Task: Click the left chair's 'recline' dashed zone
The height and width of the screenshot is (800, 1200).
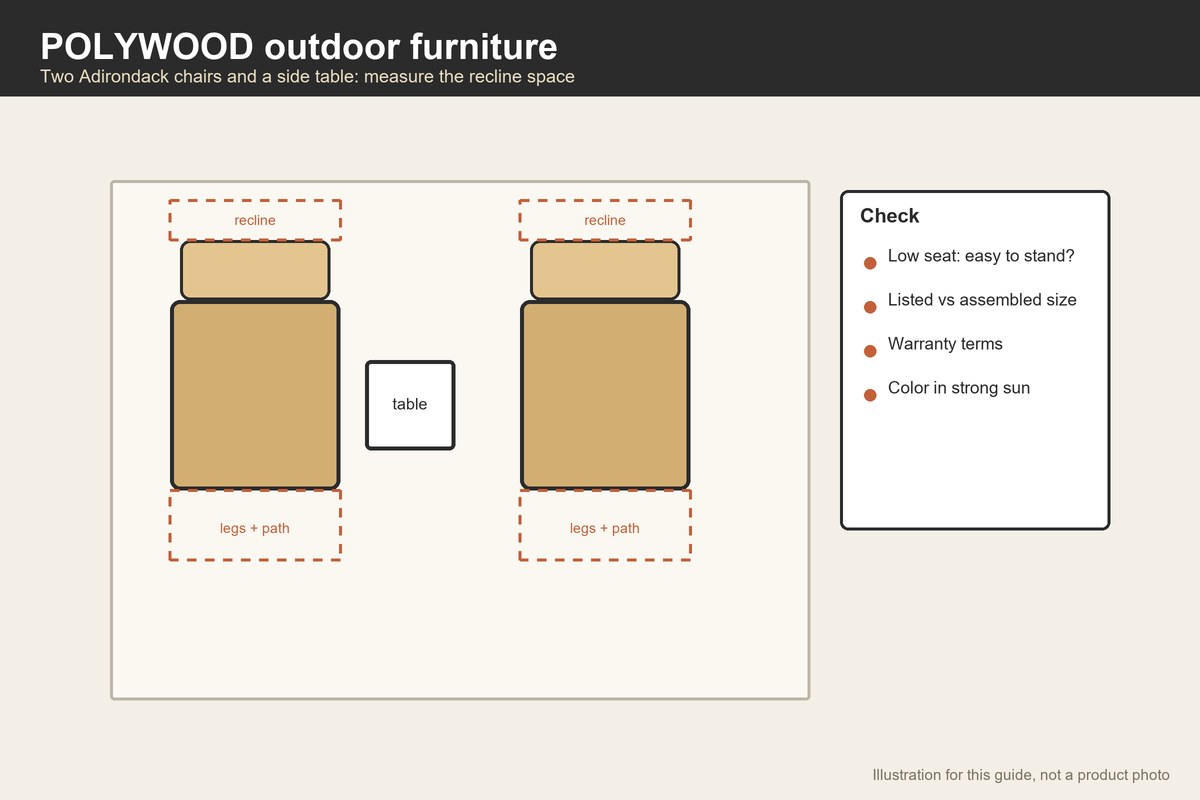Action: coord(255,220)
